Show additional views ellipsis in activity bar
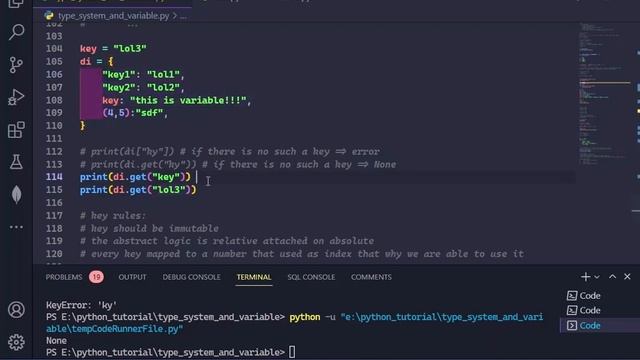This screenshot has width=640, height=360. [x=16, y=227]
